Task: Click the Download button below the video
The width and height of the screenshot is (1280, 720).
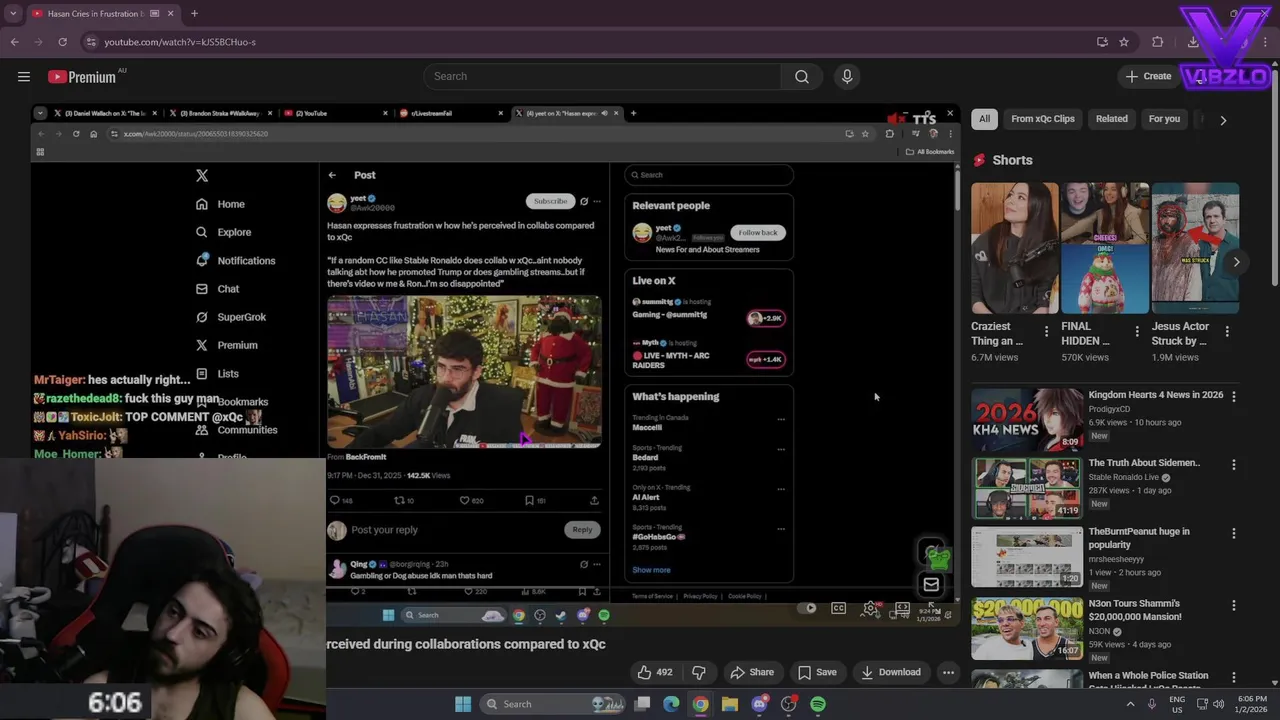Action: click(891, 672)
